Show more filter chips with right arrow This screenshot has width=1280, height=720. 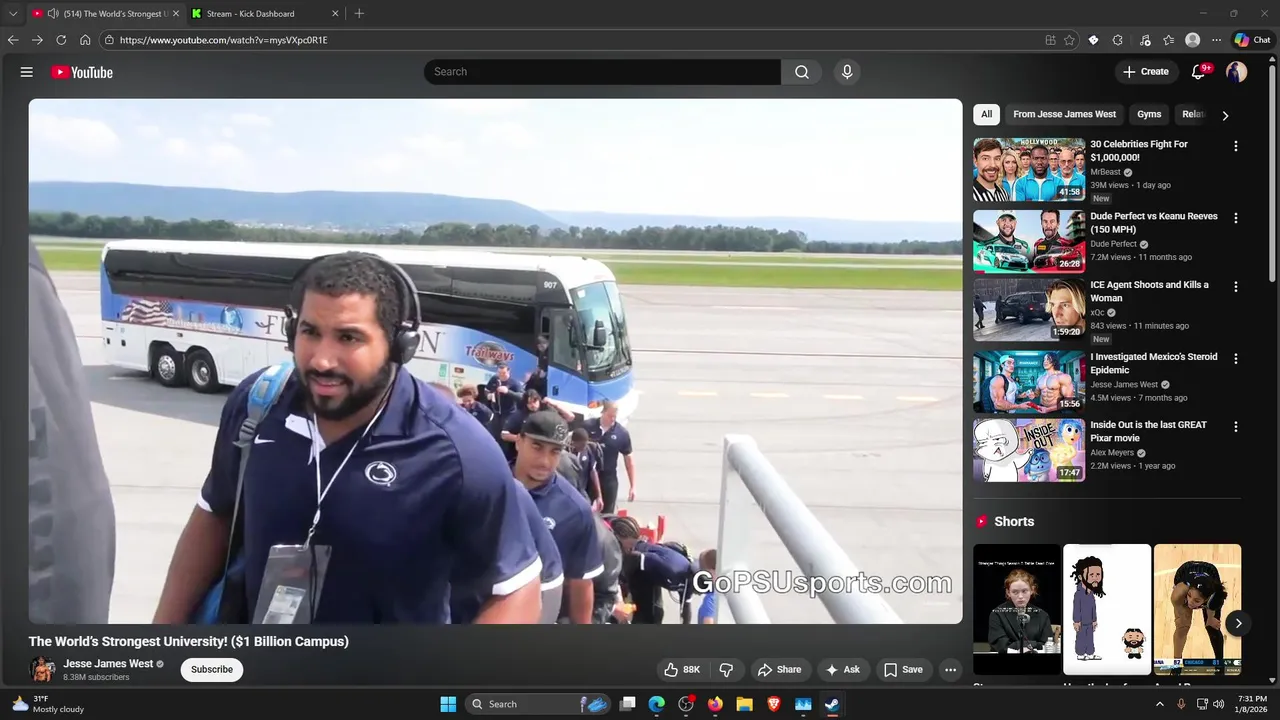[x=1225, y=115]
